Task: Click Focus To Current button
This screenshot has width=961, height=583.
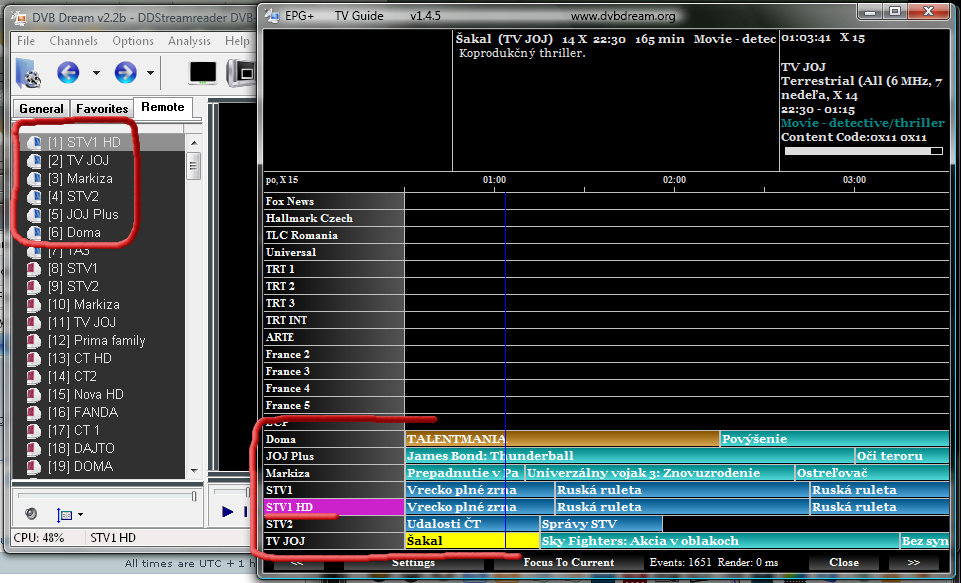Action: point(569,562)
